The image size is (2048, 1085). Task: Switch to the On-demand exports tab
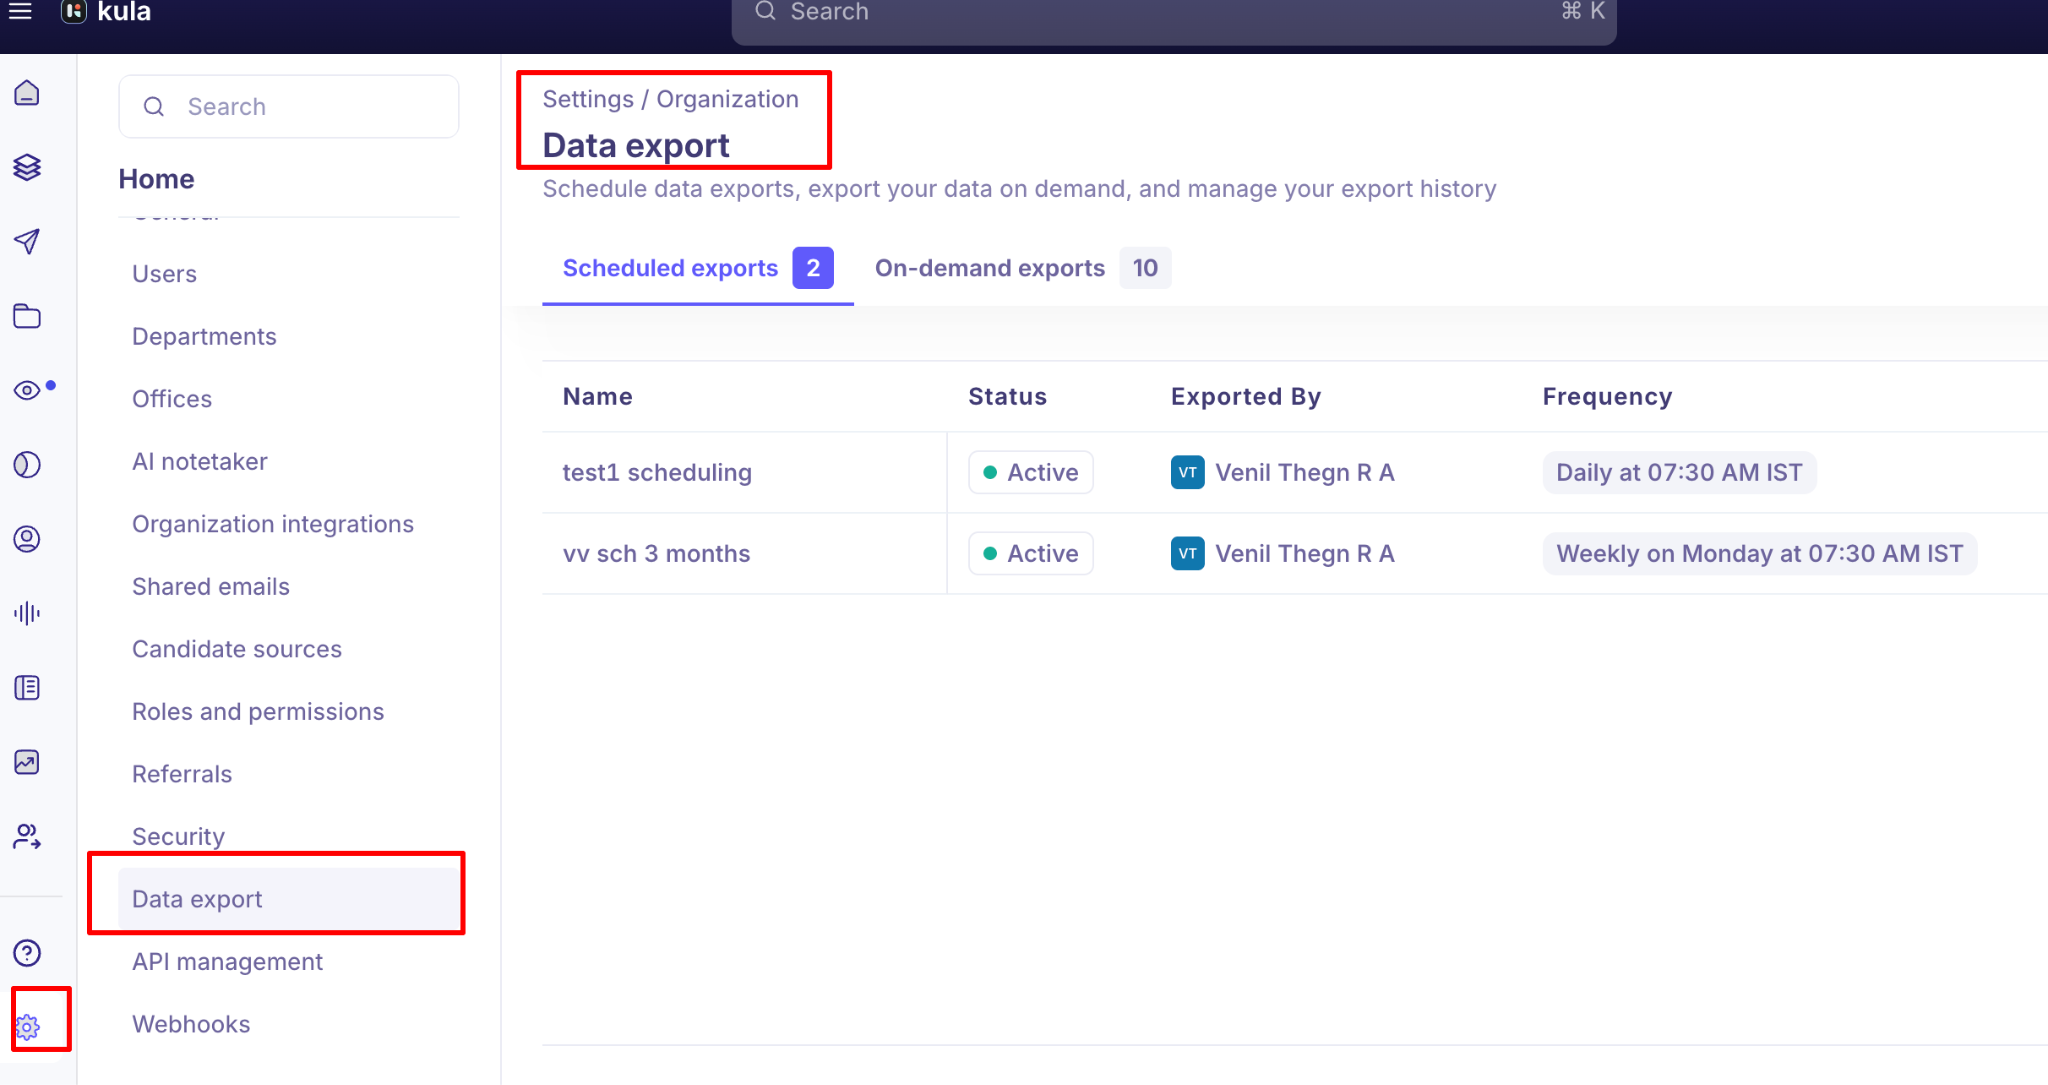click(x=990, y=268)
